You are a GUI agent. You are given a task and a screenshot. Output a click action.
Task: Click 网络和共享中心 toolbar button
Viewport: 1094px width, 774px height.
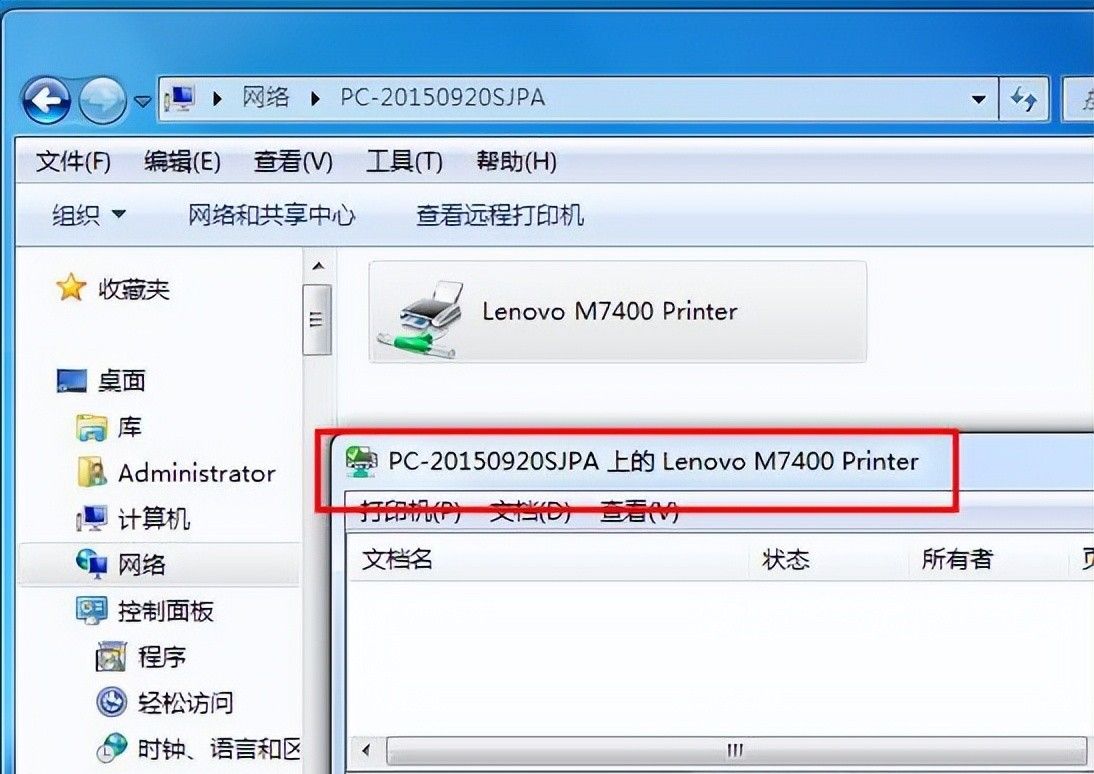pos(271,214)
